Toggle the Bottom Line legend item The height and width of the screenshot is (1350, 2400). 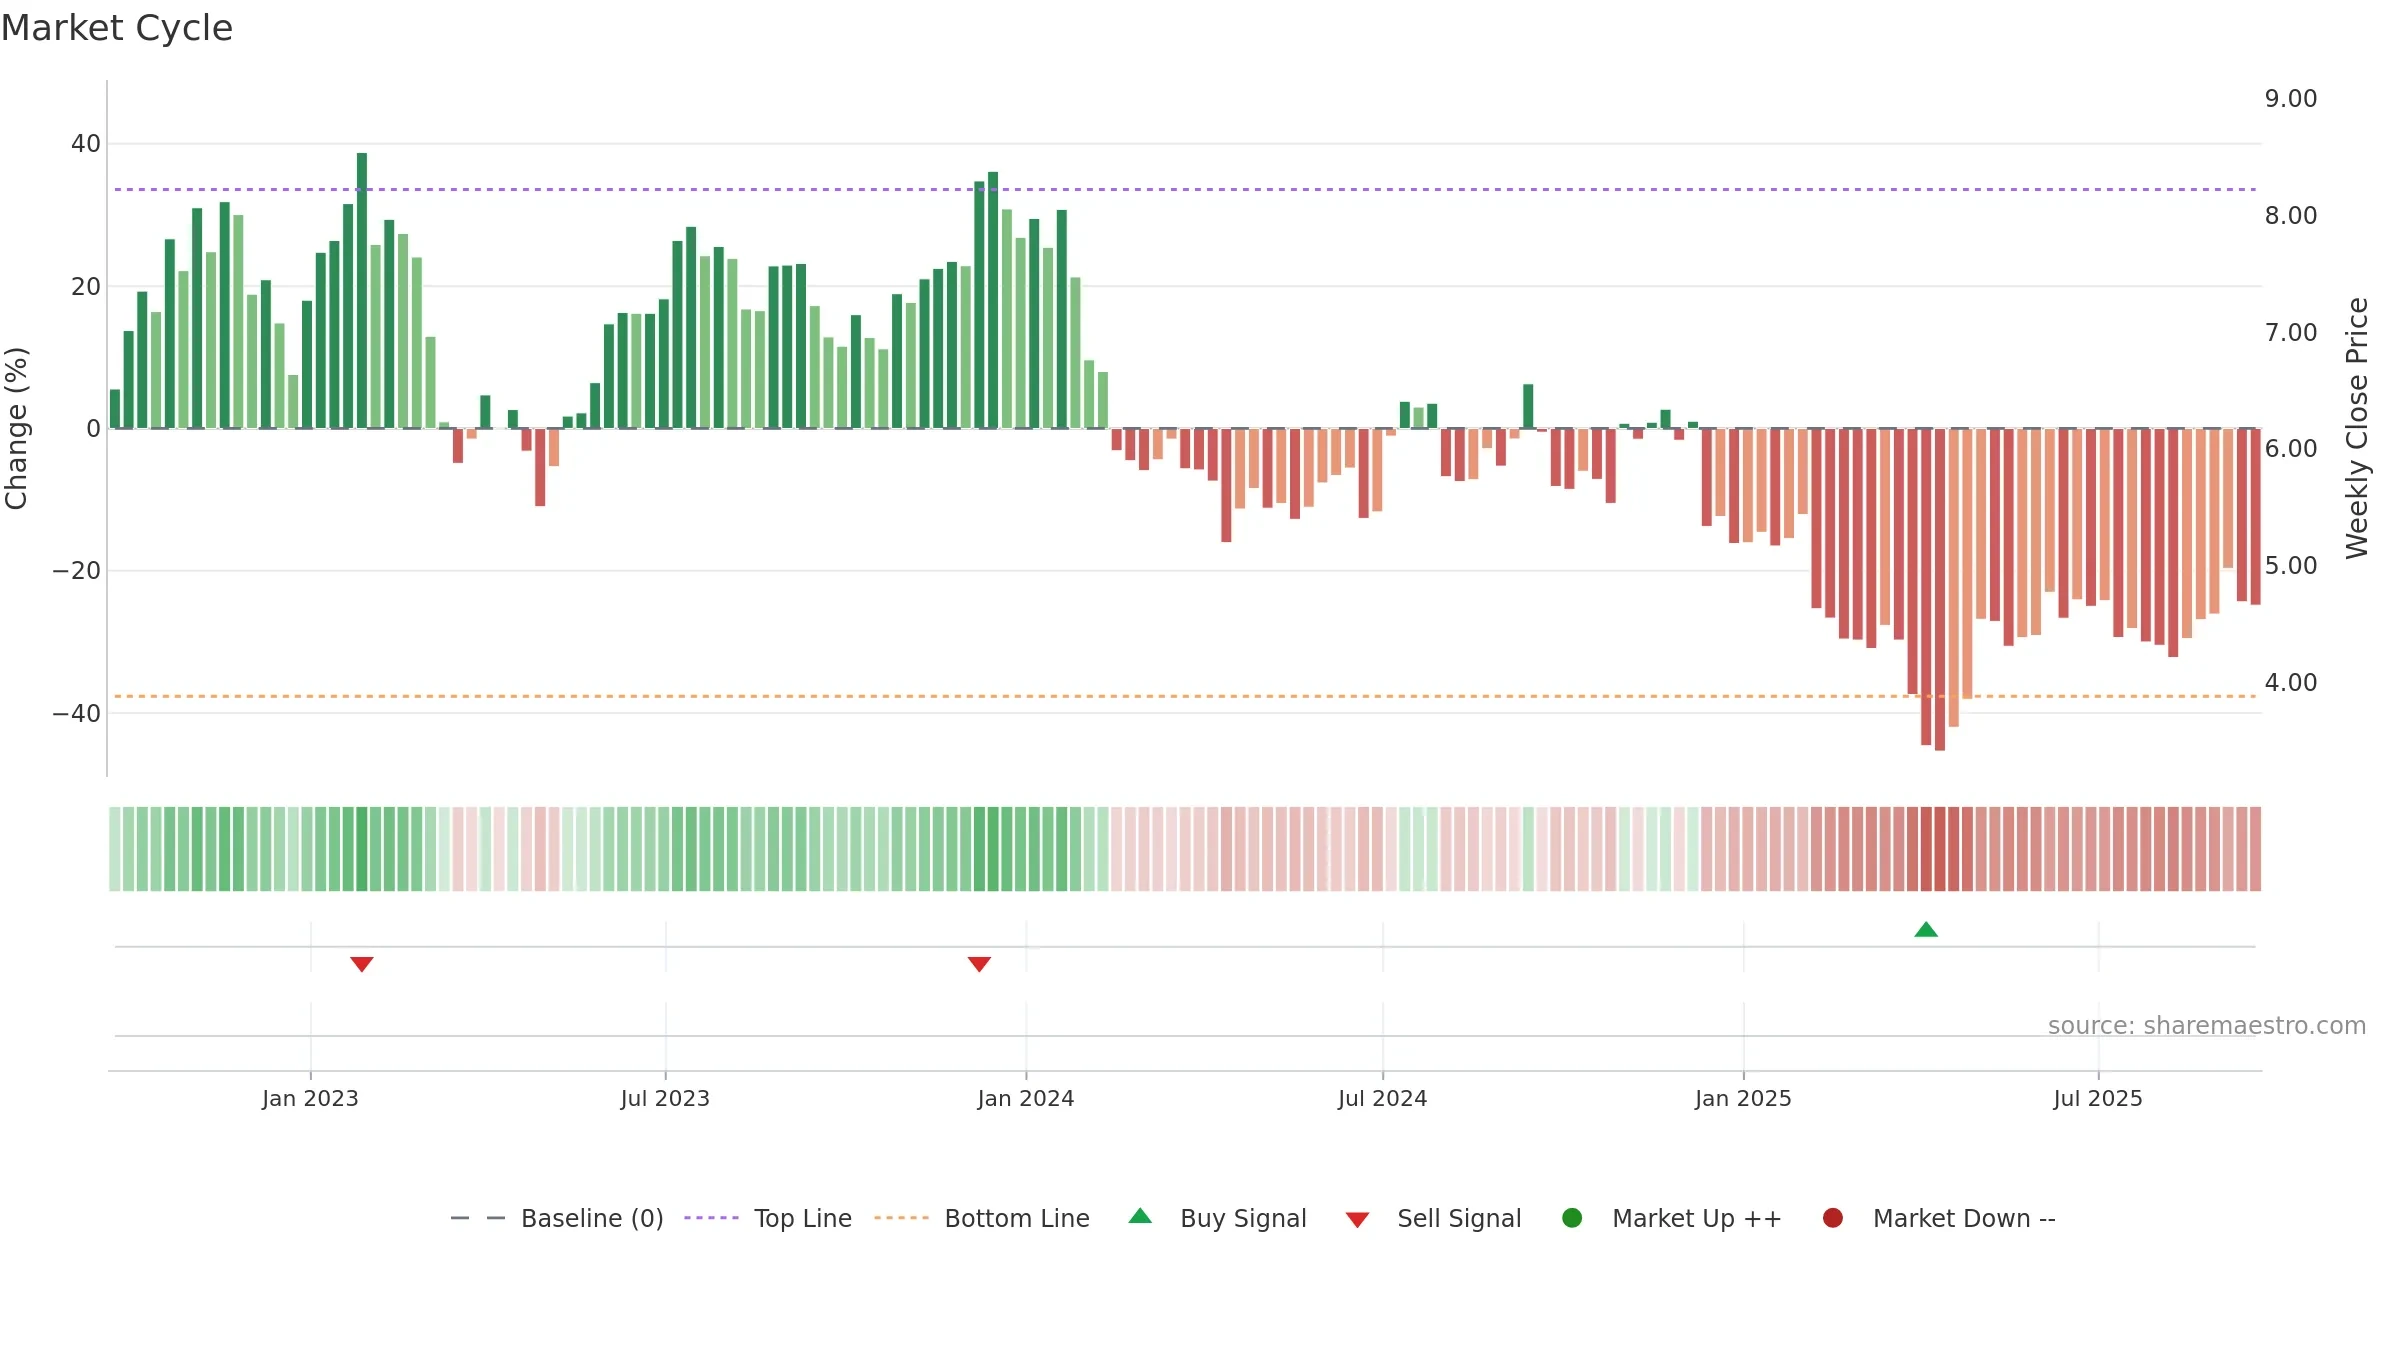tap(982, 1218)
